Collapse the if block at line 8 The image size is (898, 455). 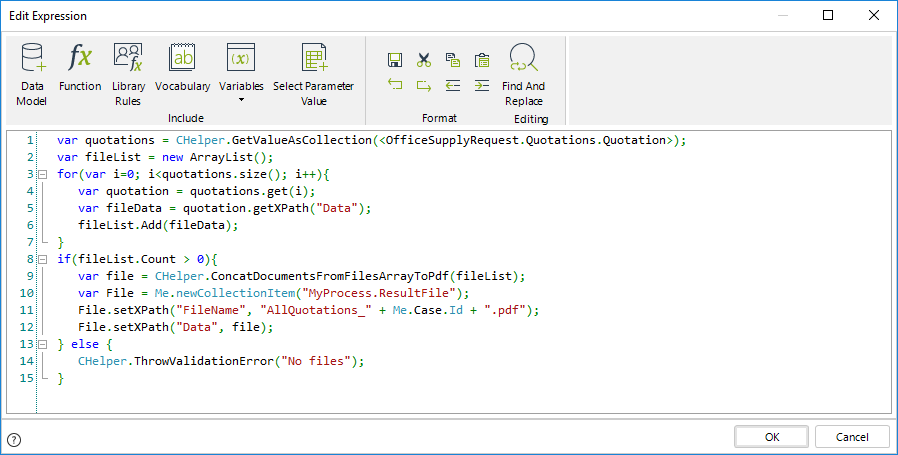tap(43, 260)
